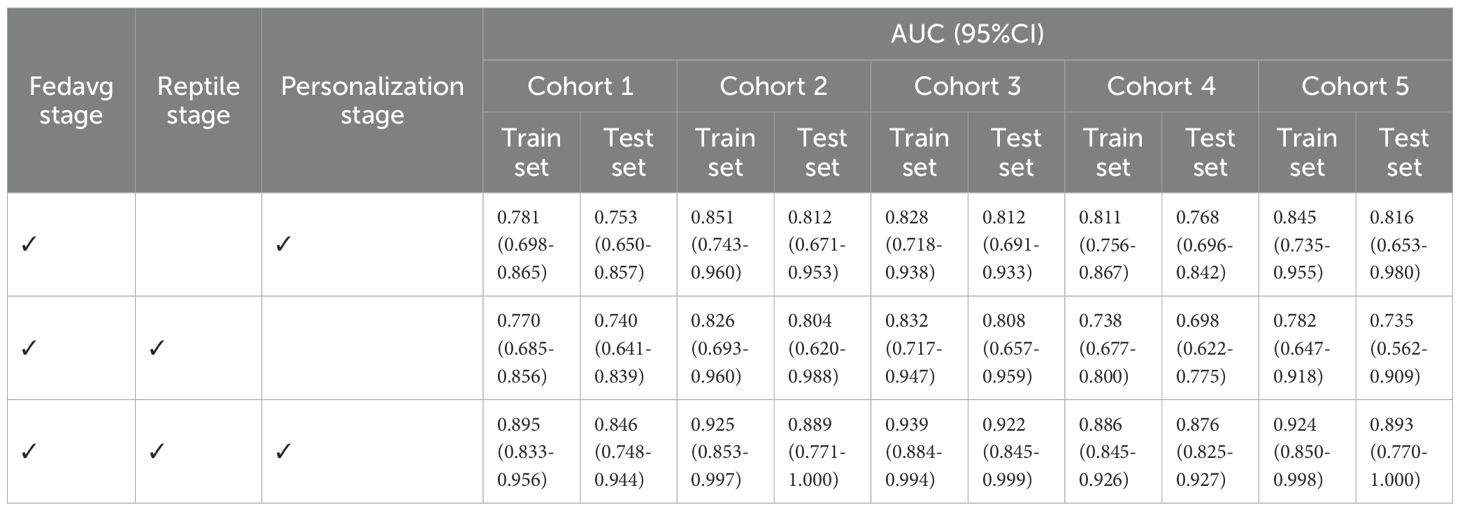Click the Cohort 5 header
The width and height of the screenshot is (1460, 511).
(x=1355, y=86)
